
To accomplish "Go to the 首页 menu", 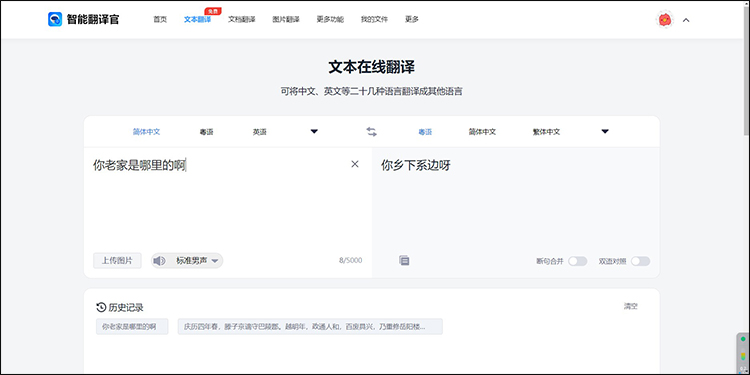I will tap(160, 20).
